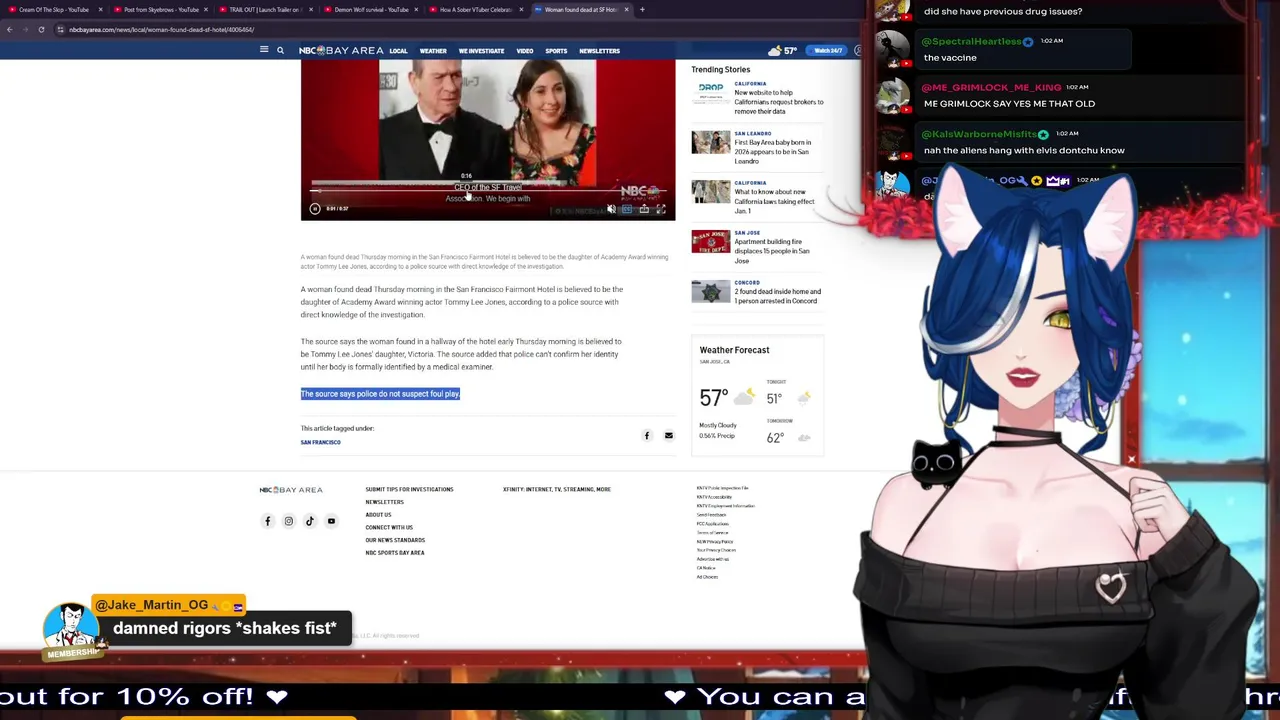Click browser back arrow
Viewport: 1280px width, 720px height.
click(9, 29)
